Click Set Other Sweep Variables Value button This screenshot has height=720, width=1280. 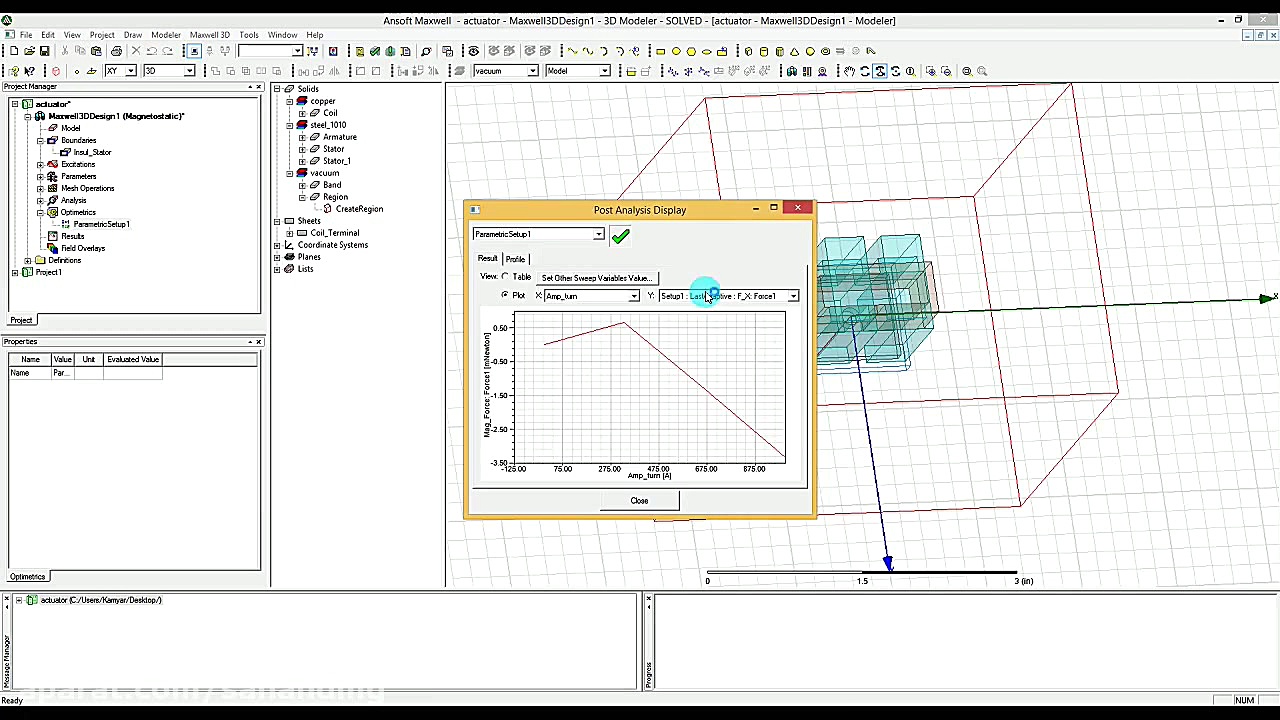[595, 277]
